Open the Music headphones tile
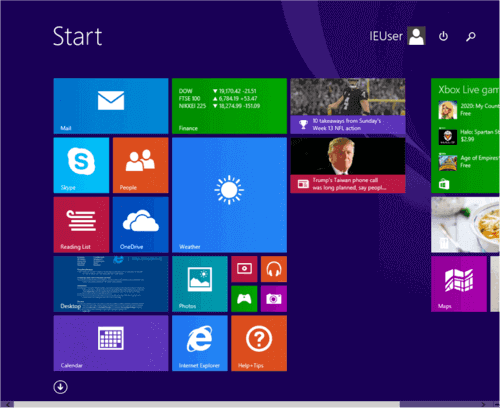 pos(274,269)
